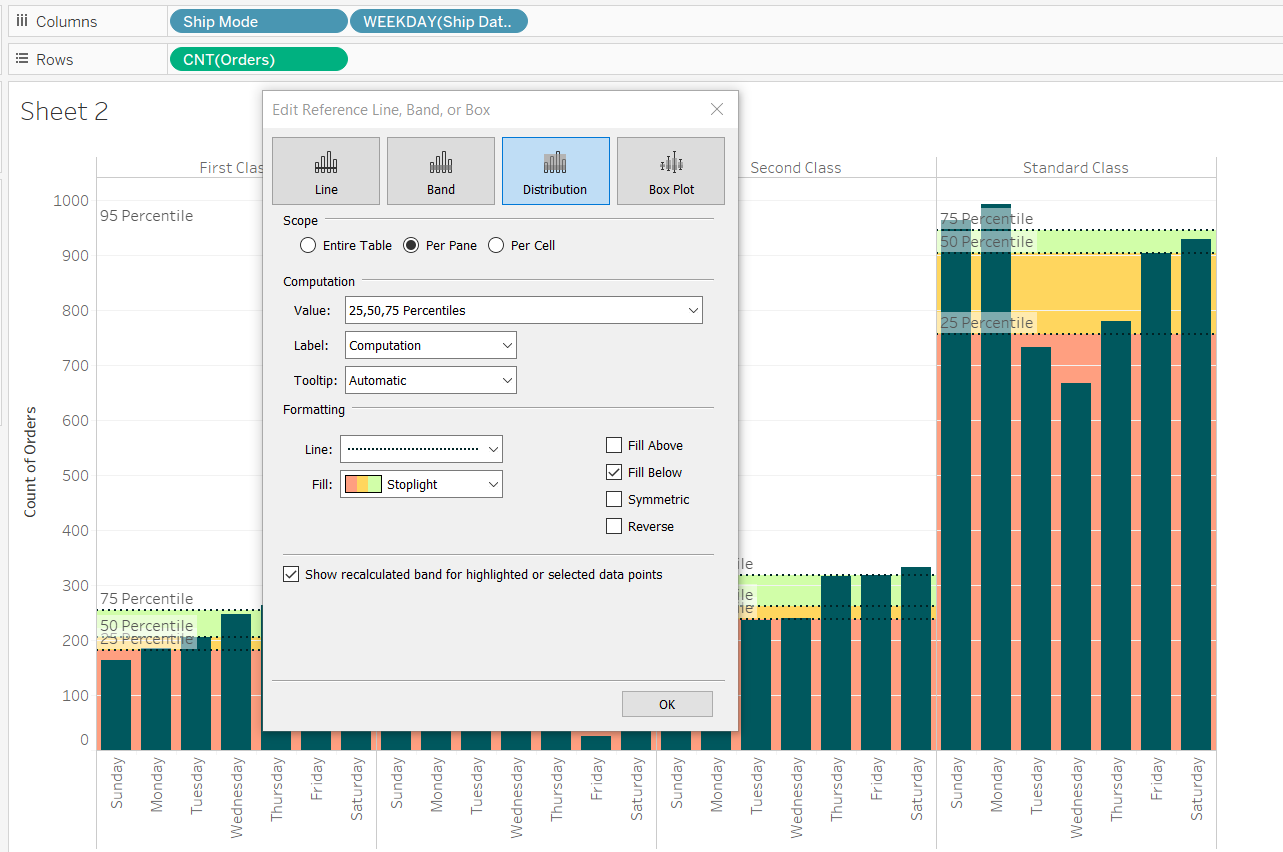Open the Fill Stoplight color dropdown
This screenshot has height=852, width=1283.
(x=421, y=484)
